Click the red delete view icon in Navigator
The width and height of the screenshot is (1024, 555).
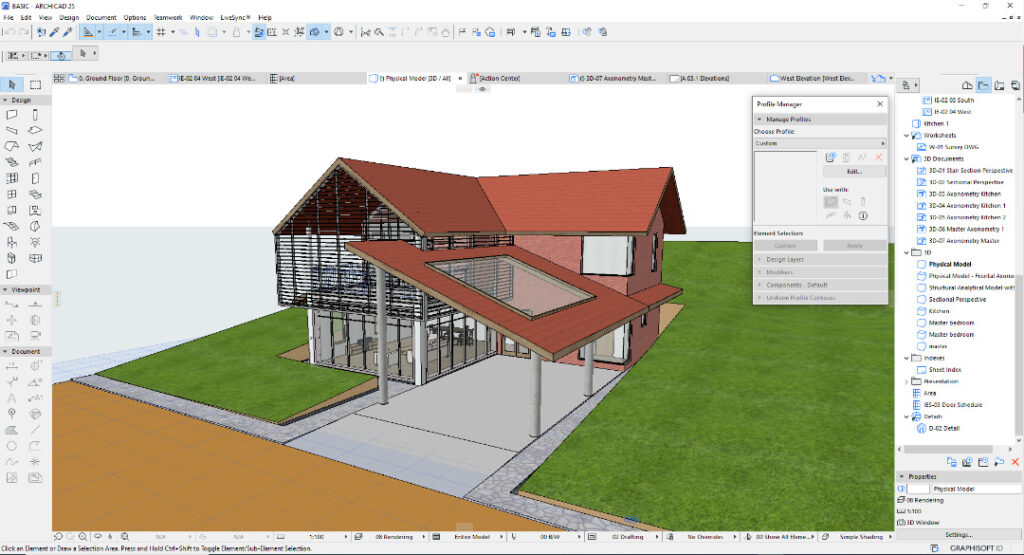tap(1014, 462)
